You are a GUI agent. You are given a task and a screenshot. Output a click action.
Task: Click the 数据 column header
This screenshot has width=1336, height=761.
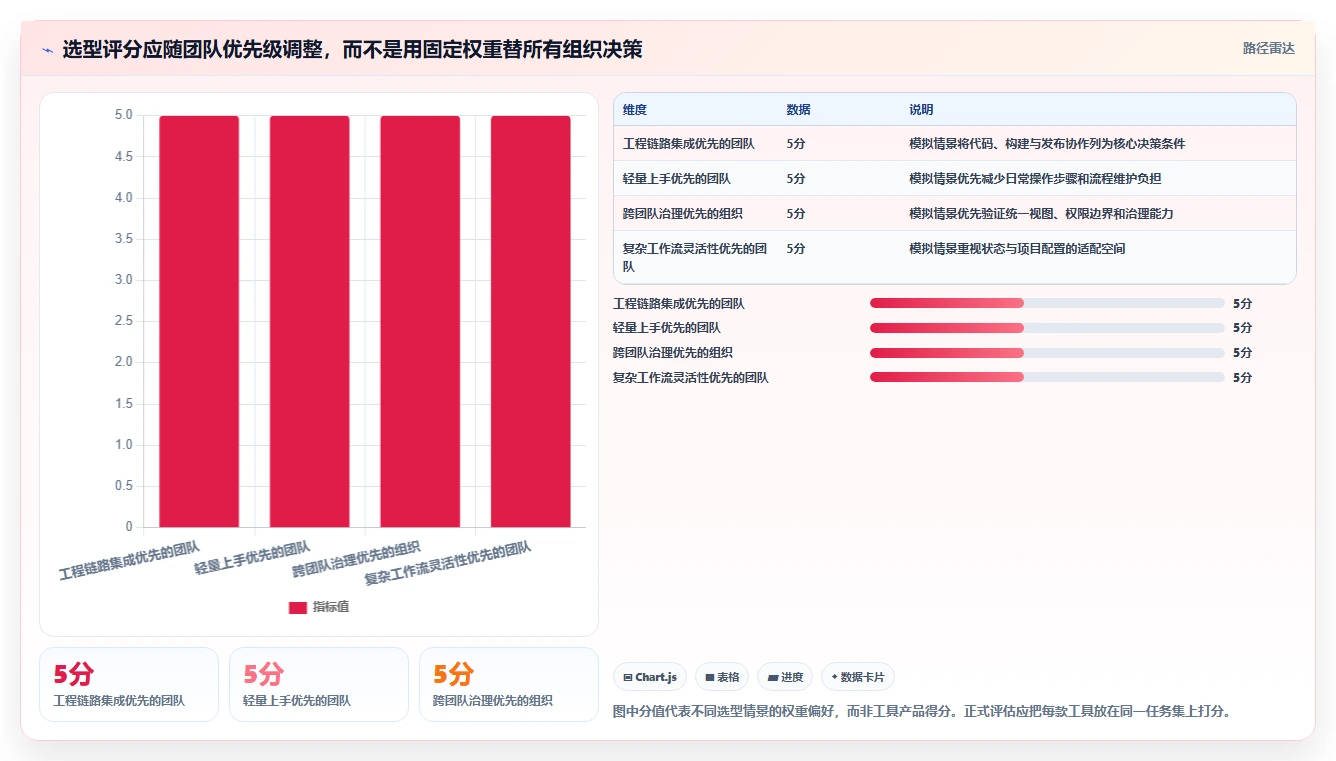tap(799, 110)
